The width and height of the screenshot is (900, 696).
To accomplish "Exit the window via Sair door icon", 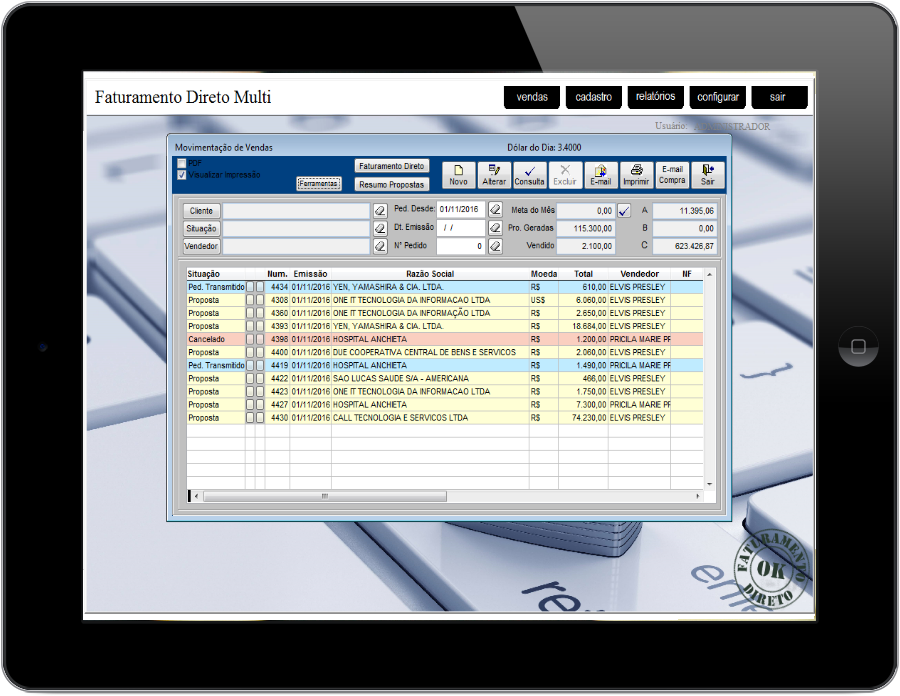I will coord(708,175).
